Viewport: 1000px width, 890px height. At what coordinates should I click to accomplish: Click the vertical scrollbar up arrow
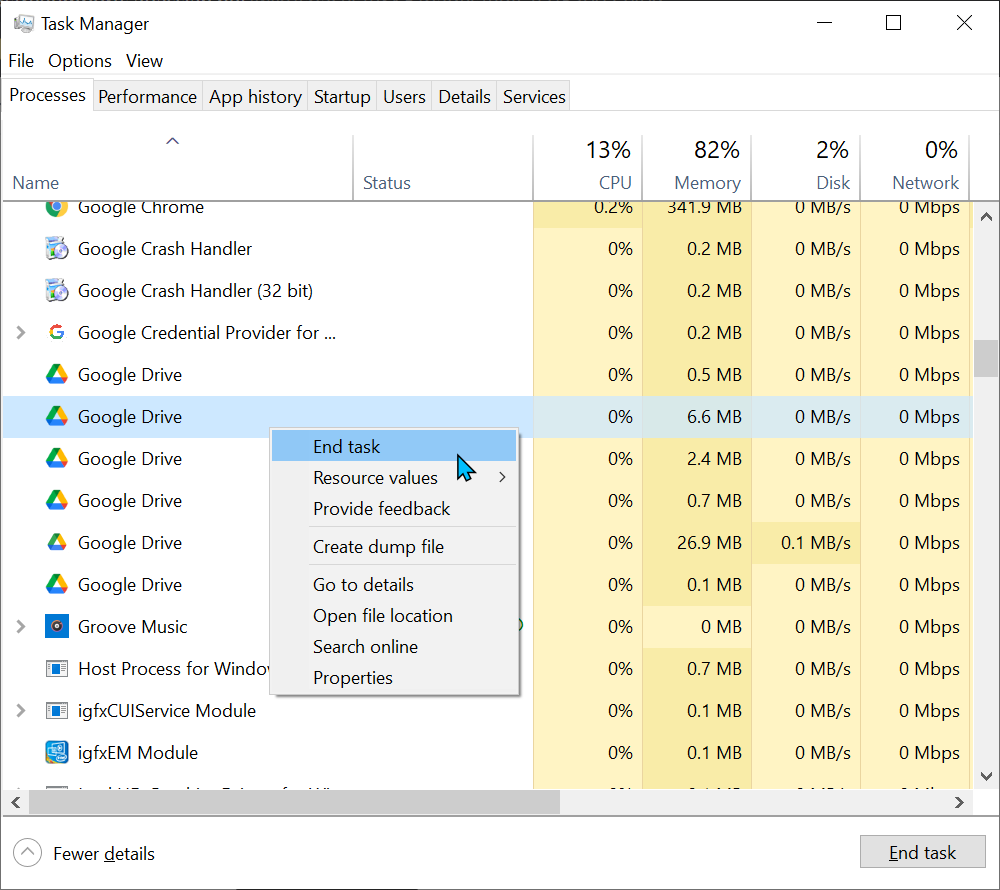tap(986, 217)
